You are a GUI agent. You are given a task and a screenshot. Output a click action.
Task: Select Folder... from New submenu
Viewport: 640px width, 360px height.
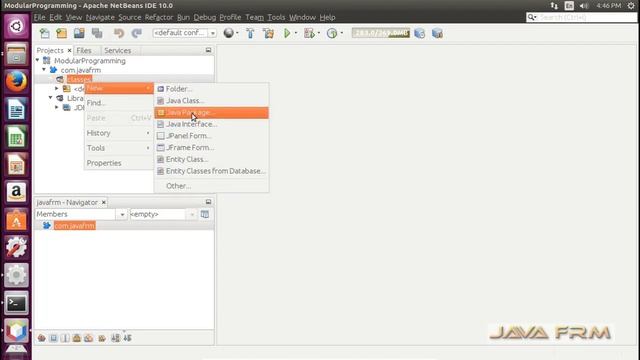point(211,89)
